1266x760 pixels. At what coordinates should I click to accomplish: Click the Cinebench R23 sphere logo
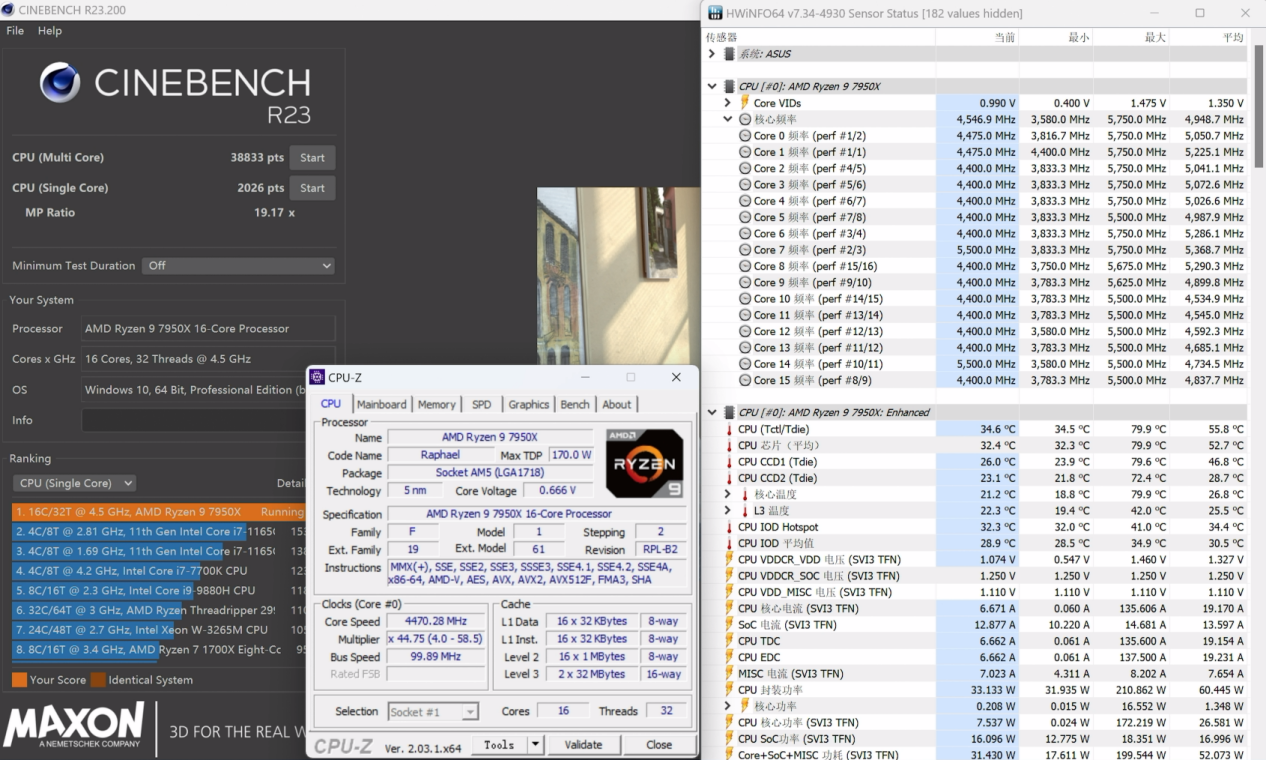click(60, 83)
